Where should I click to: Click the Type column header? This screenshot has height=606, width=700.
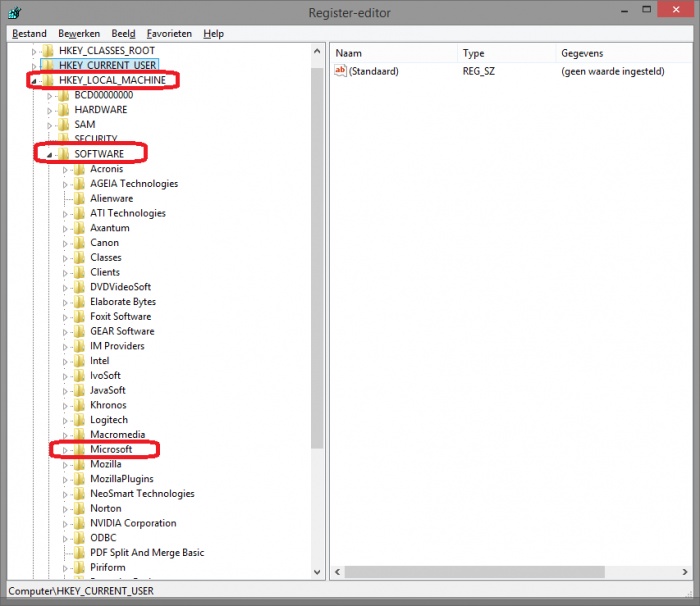tap(507, 53)
